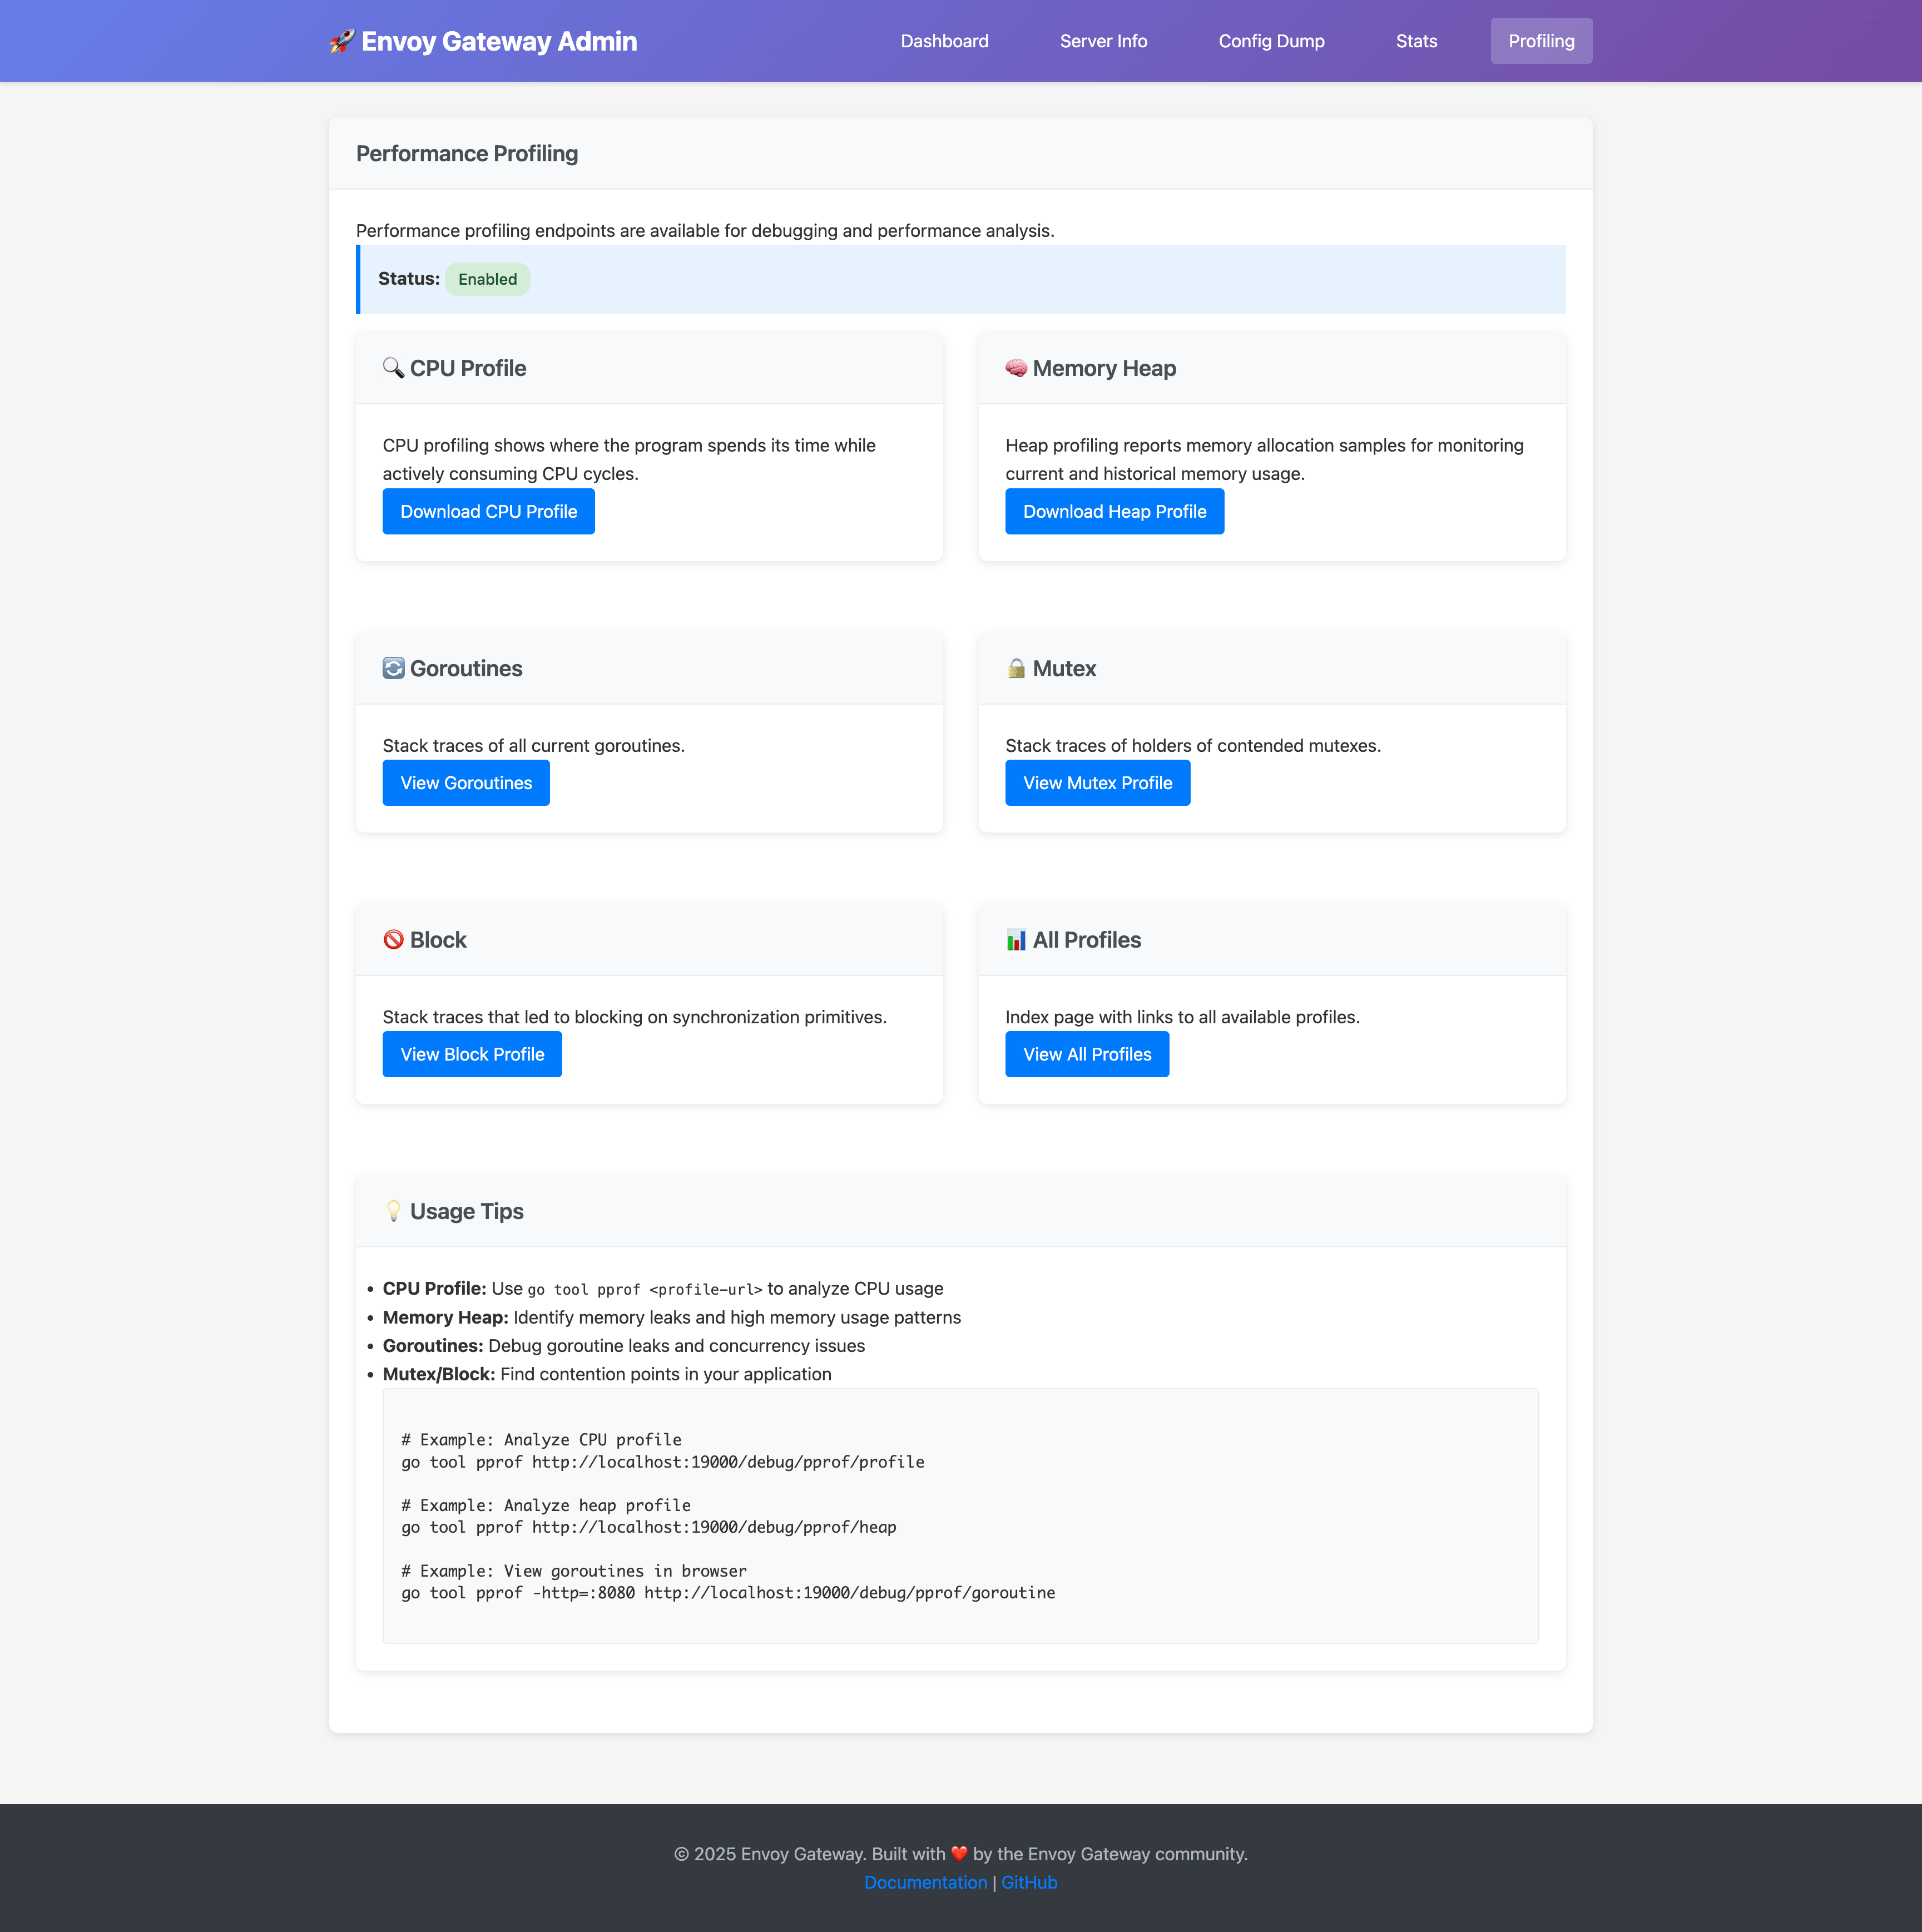Click the Download CPU Profile button

point(488,511)
